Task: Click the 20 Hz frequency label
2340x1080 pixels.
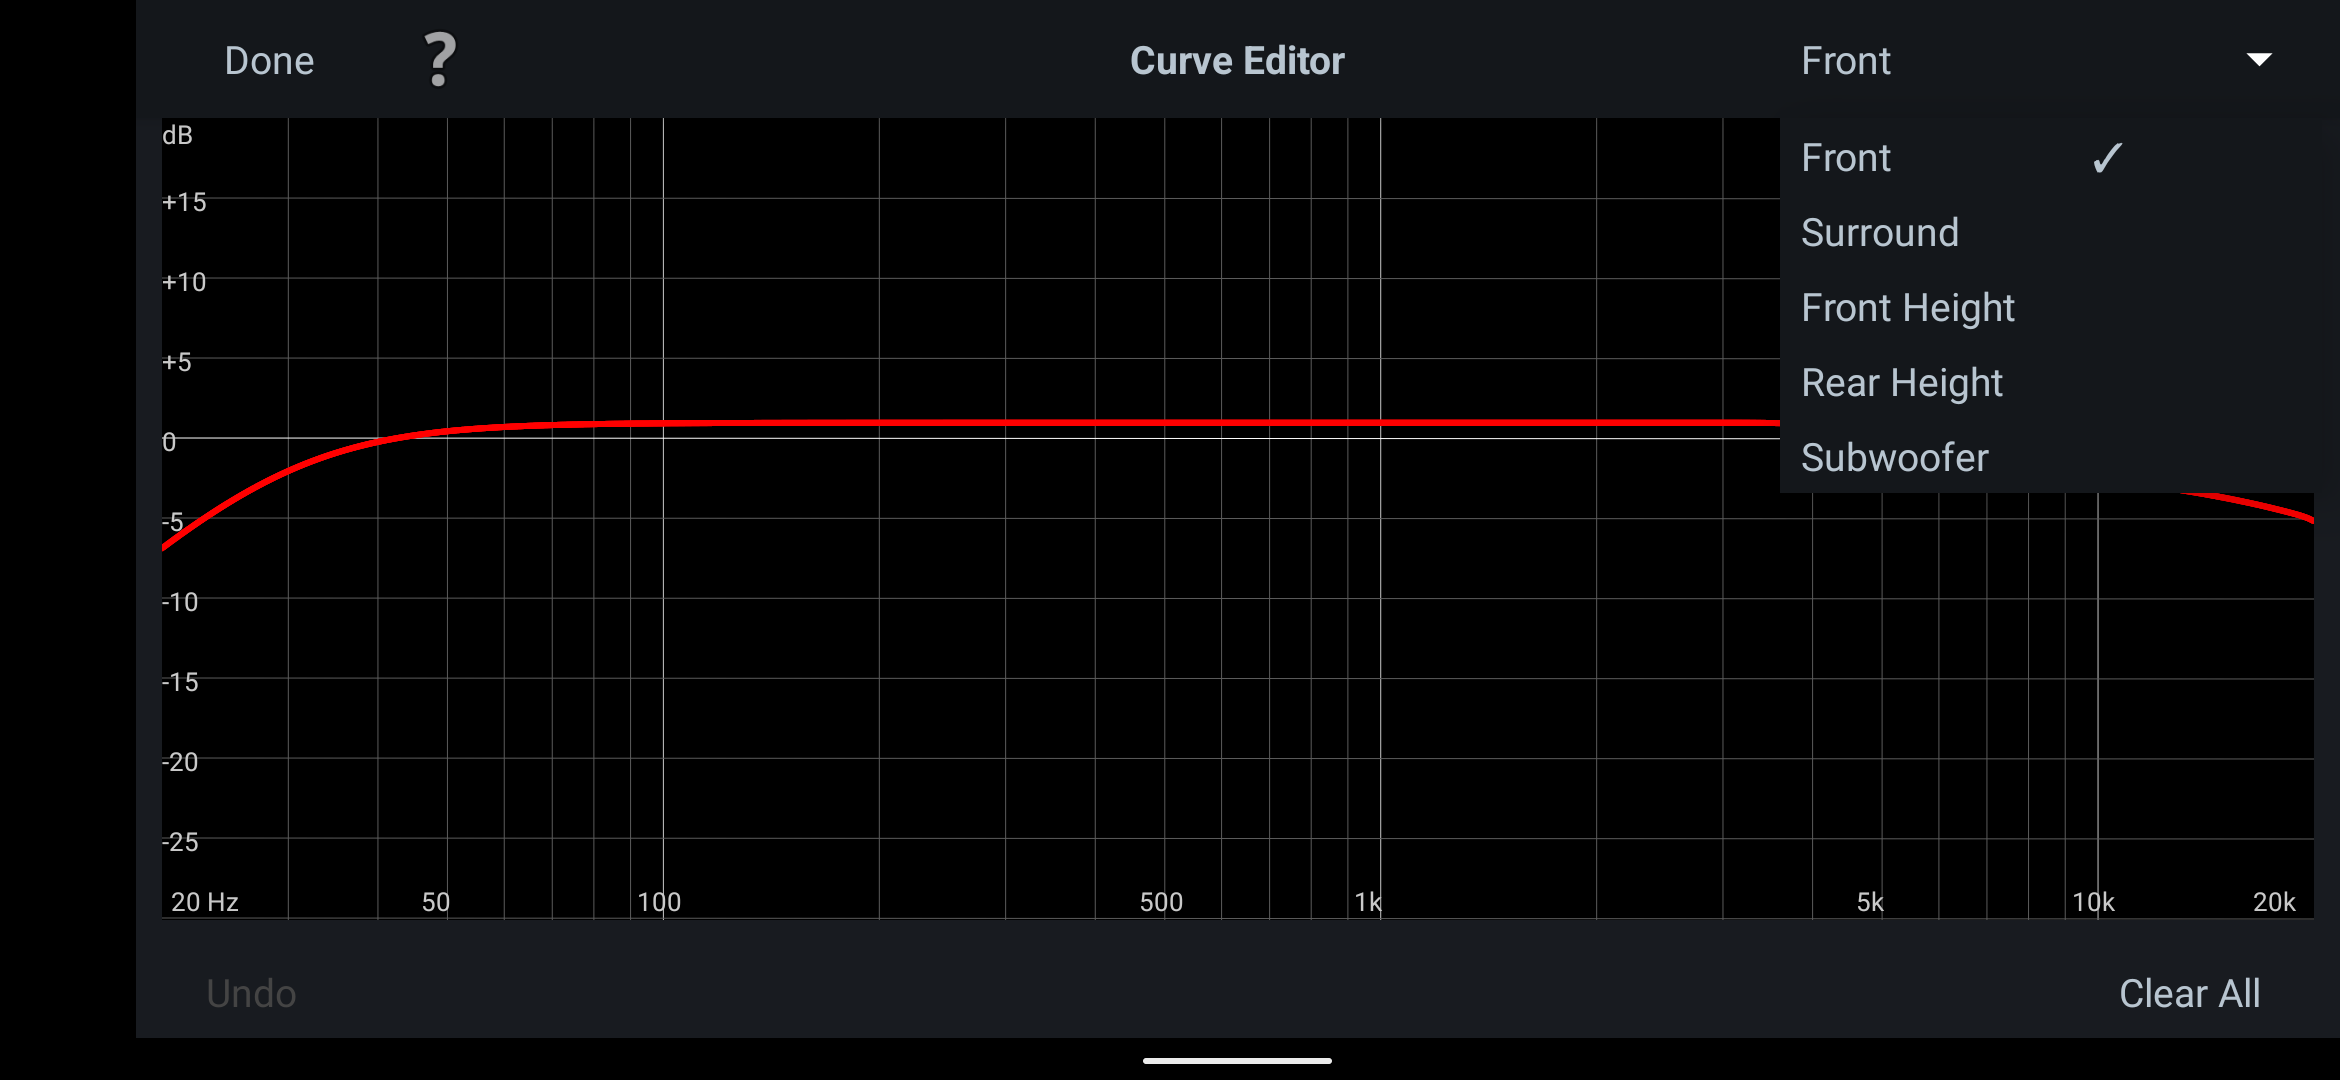Action: click(204, 902)
